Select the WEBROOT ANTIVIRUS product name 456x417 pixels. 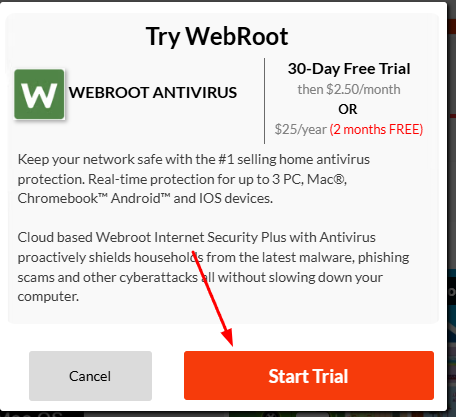153,93
